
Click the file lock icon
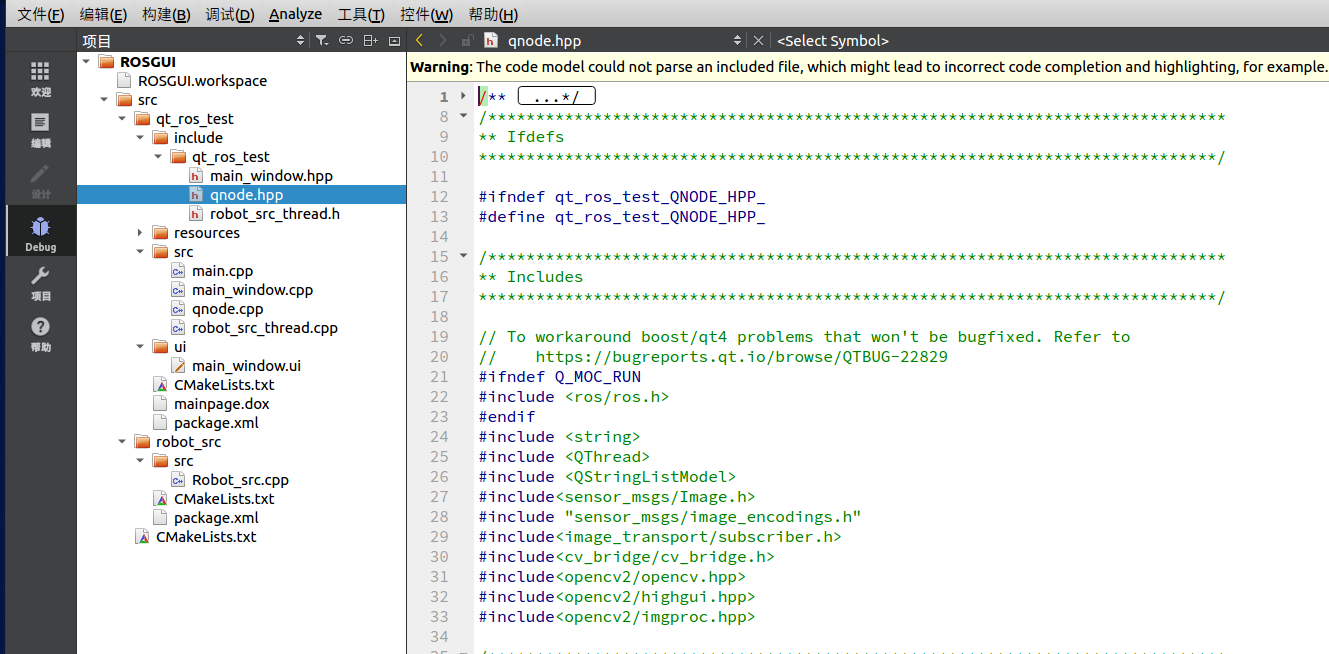[467, 41]
